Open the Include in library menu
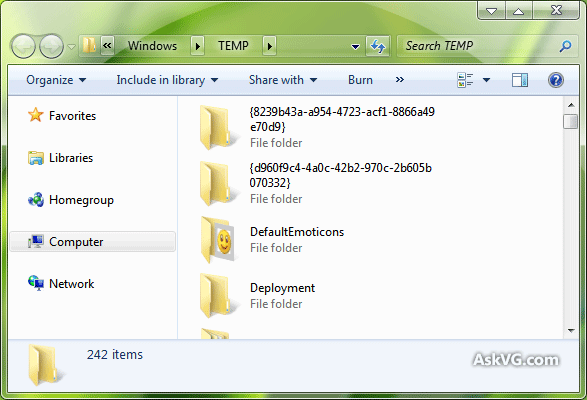Screen dimensions: 587x400 pos(167,80)
